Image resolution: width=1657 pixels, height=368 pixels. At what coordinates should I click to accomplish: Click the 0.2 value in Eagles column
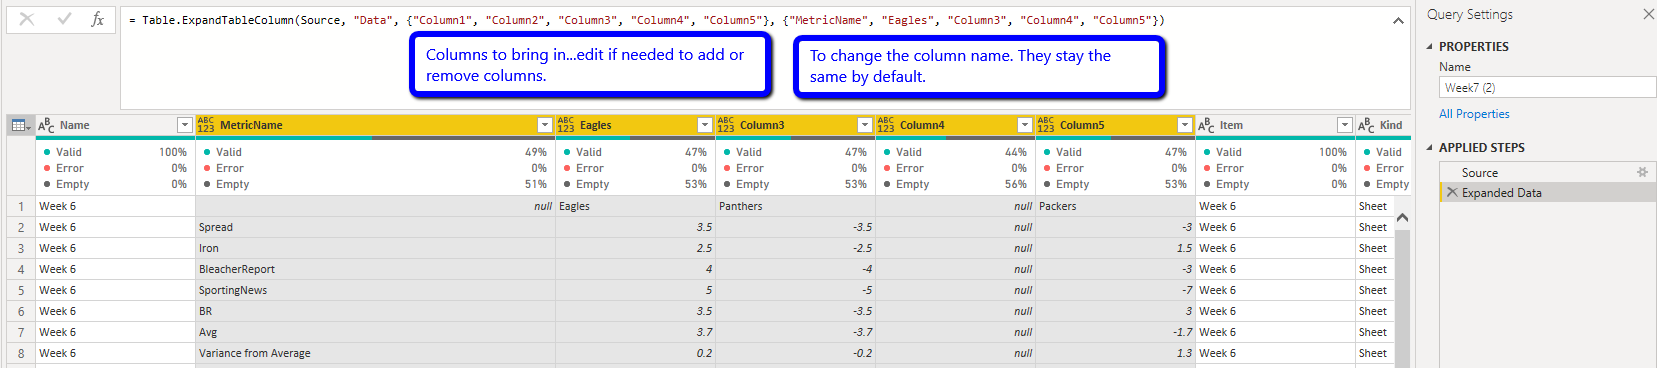click(635, 353)
